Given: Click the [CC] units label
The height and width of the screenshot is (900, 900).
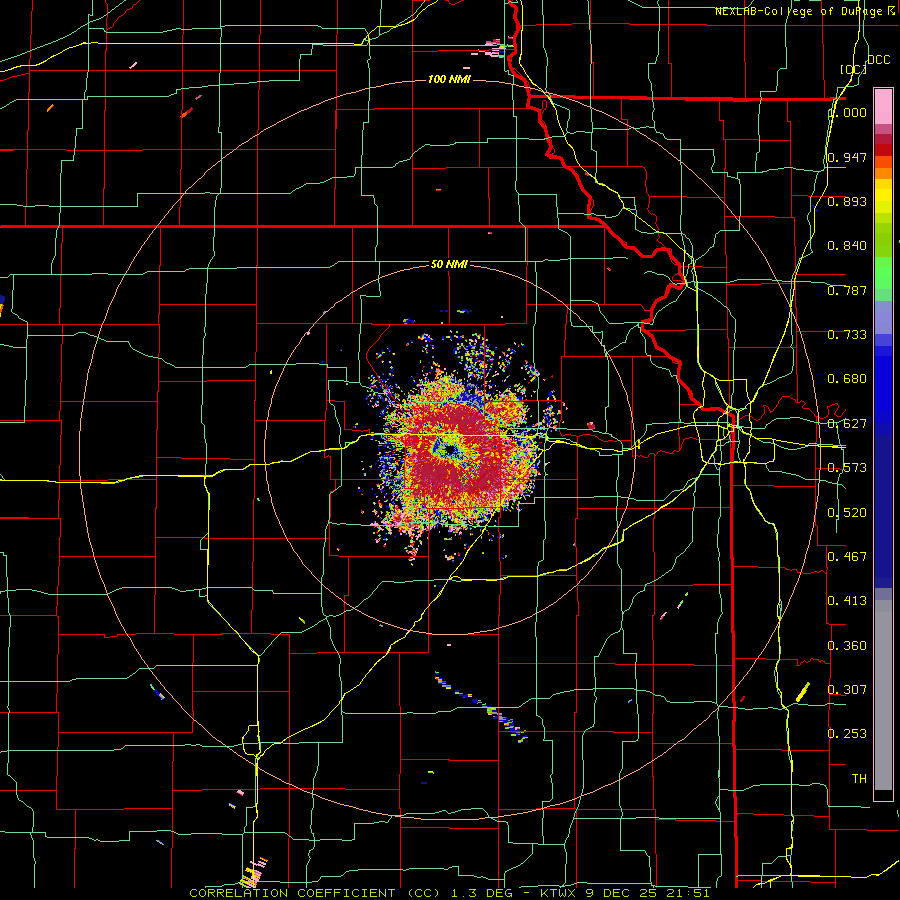Looking at the screenshot, I should tap(853, 69).
